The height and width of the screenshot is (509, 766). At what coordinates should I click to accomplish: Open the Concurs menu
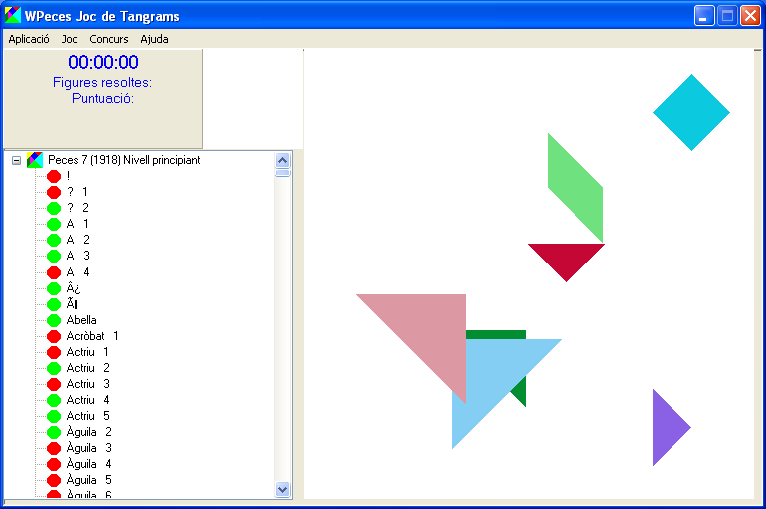[108, 39]
